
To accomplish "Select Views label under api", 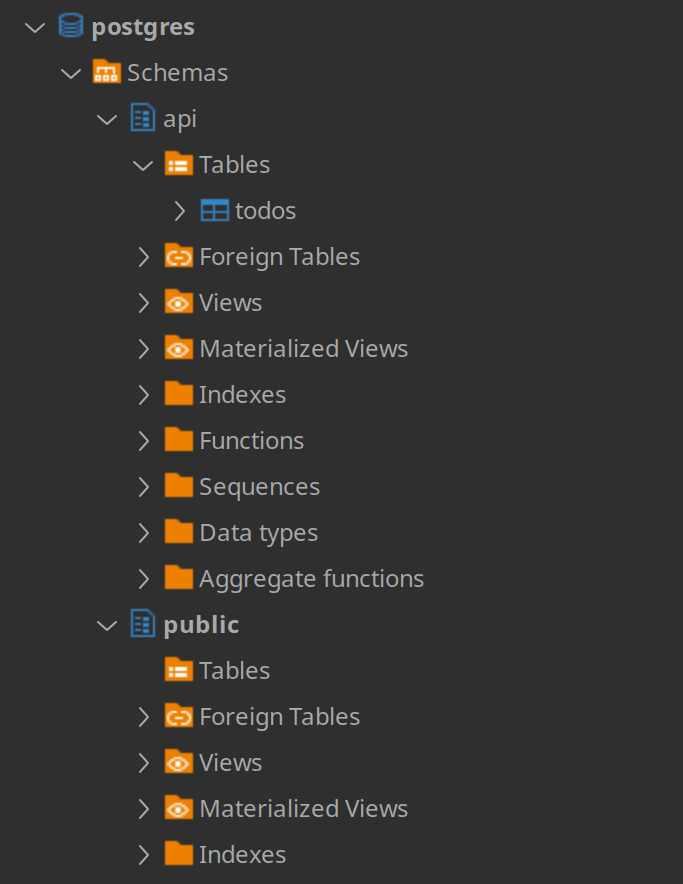I will [x=231, y=303].
